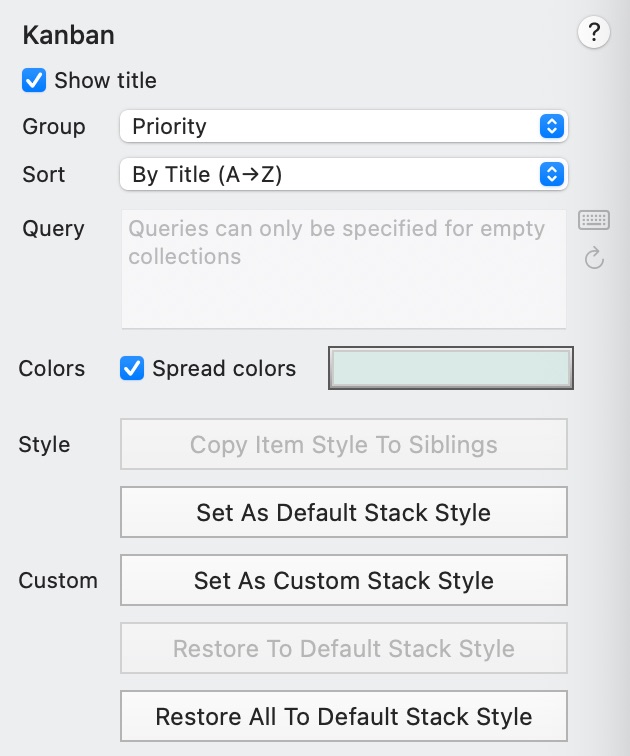Disable the Spread colors checkbox

click(132, 368)
